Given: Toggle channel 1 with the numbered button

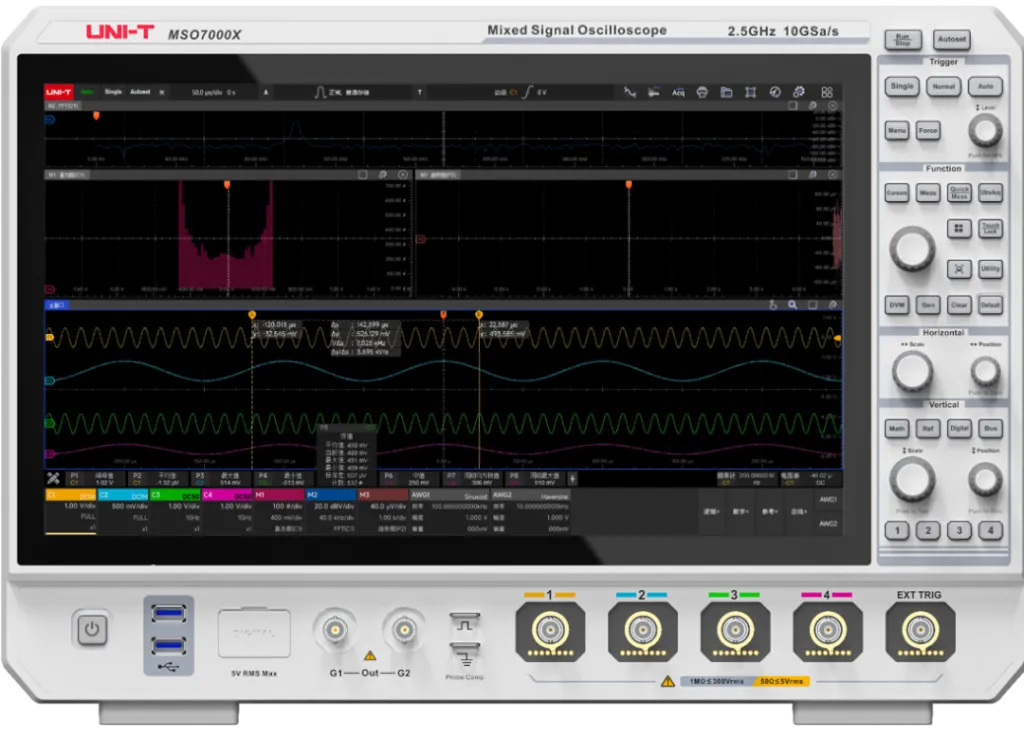Looking at the screenshot, I should (897, 531).
